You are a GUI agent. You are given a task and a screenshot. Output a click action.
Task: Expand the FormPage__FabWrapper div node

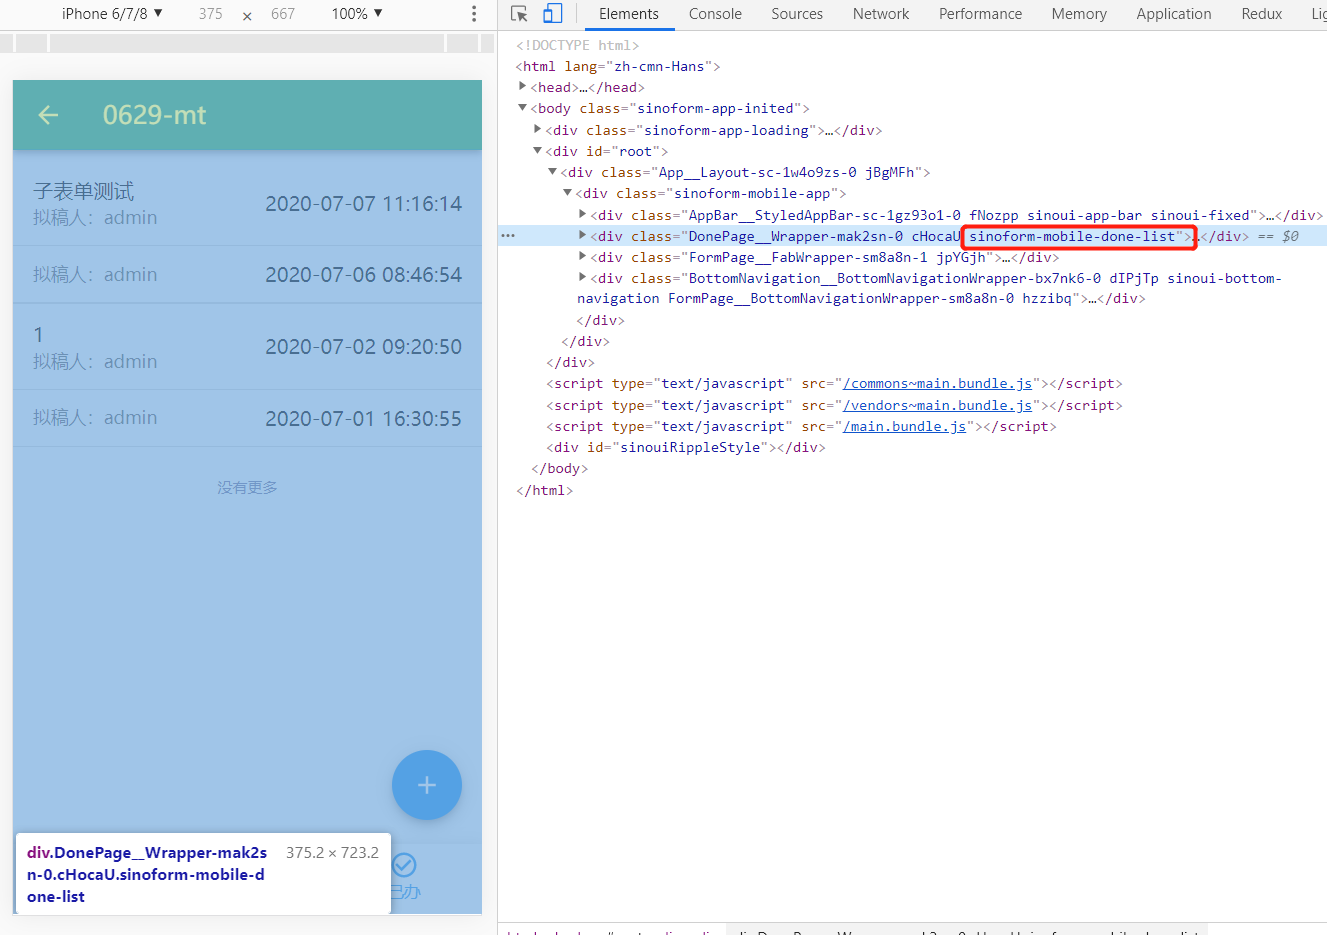pyautogui.click(x=583, y=257)
